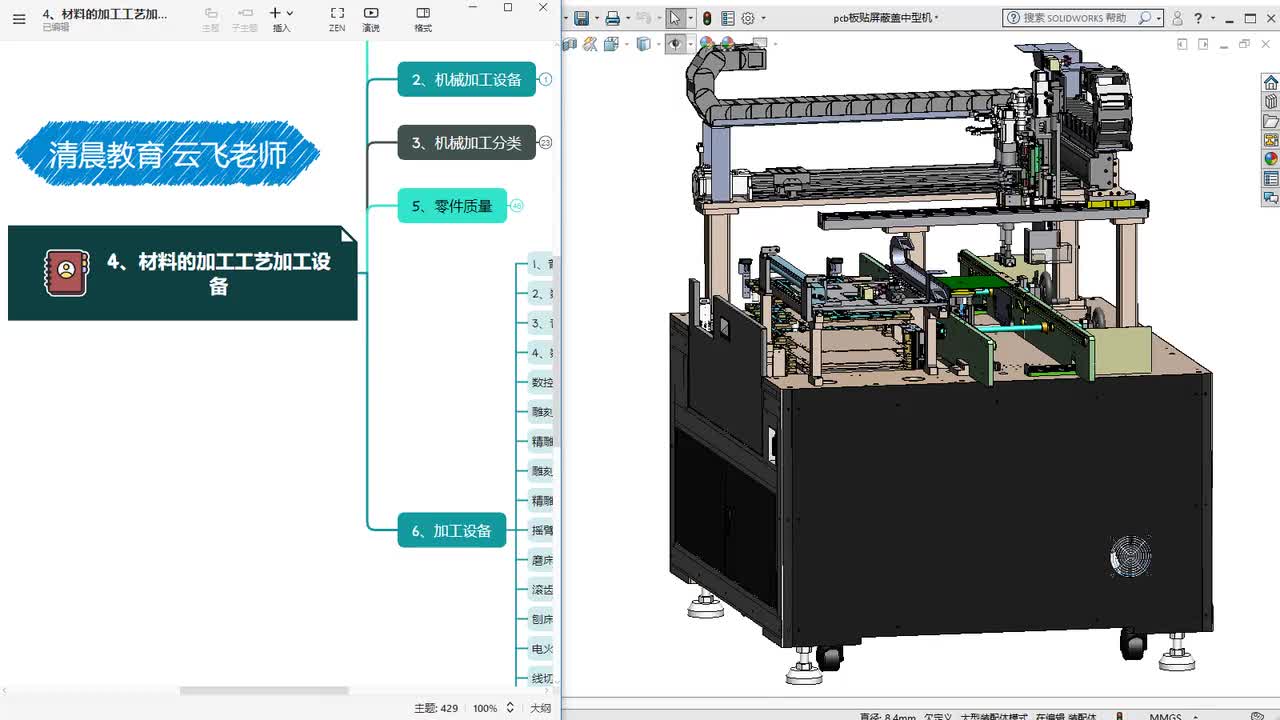
Task: Click the Insert (插入) plus button
Action: pos(281,19)
